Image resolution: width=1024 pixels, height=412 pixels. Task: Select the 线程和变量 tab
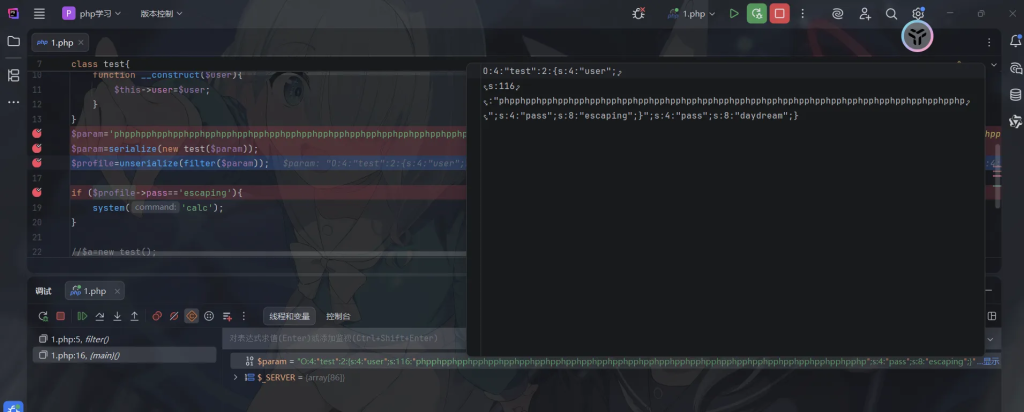[x=290, y=316]
